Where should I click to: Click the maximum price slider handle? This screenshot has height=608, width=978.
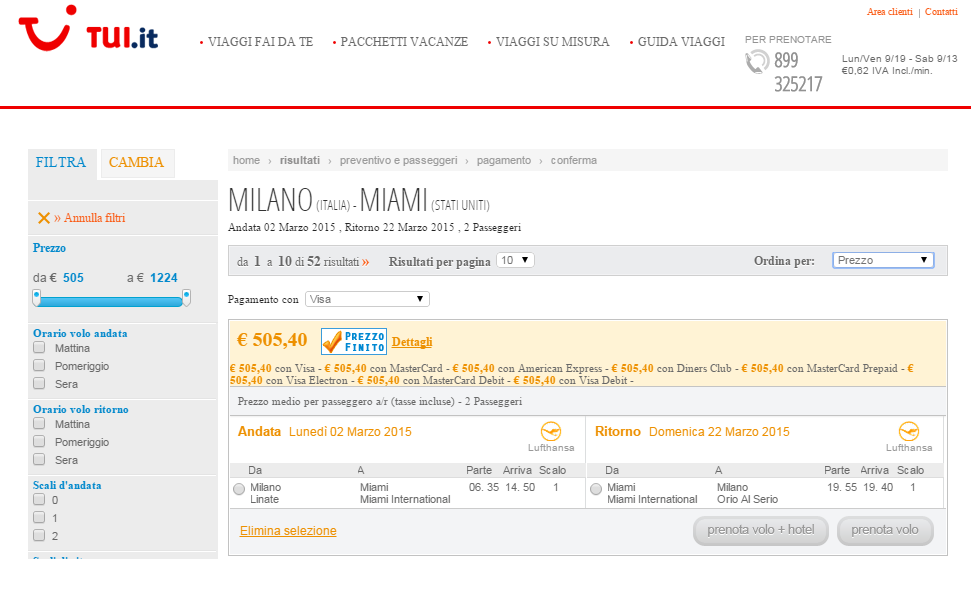(186, 297)
